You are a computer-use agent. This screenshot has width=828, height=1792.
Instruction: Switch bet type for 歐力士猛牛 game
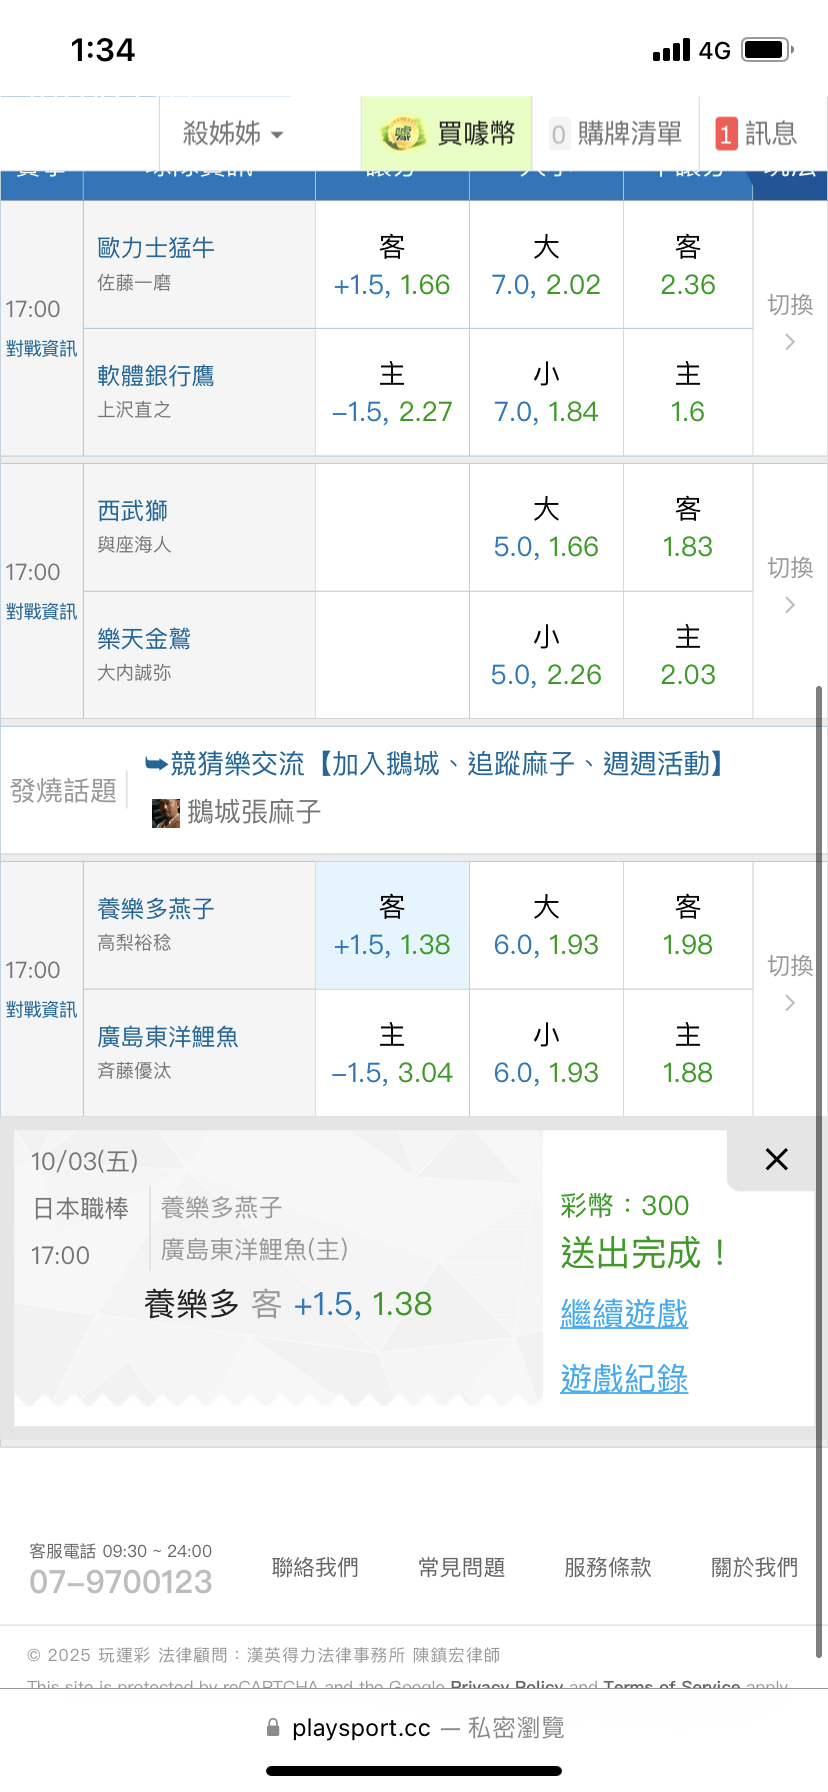[790, 322]
